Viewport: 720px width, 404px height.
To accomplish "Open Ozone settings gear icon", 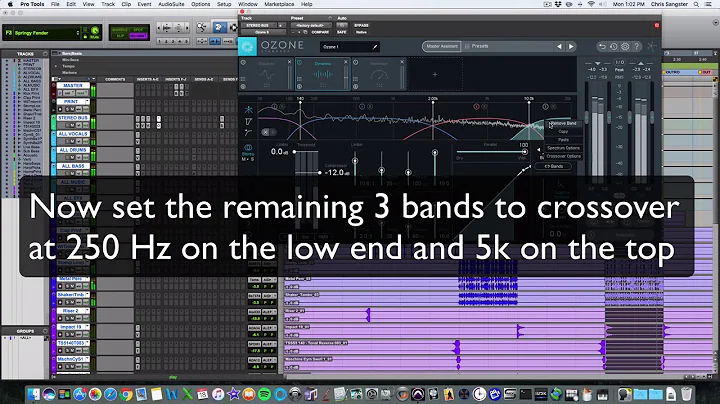I will (x=625, y=46).
